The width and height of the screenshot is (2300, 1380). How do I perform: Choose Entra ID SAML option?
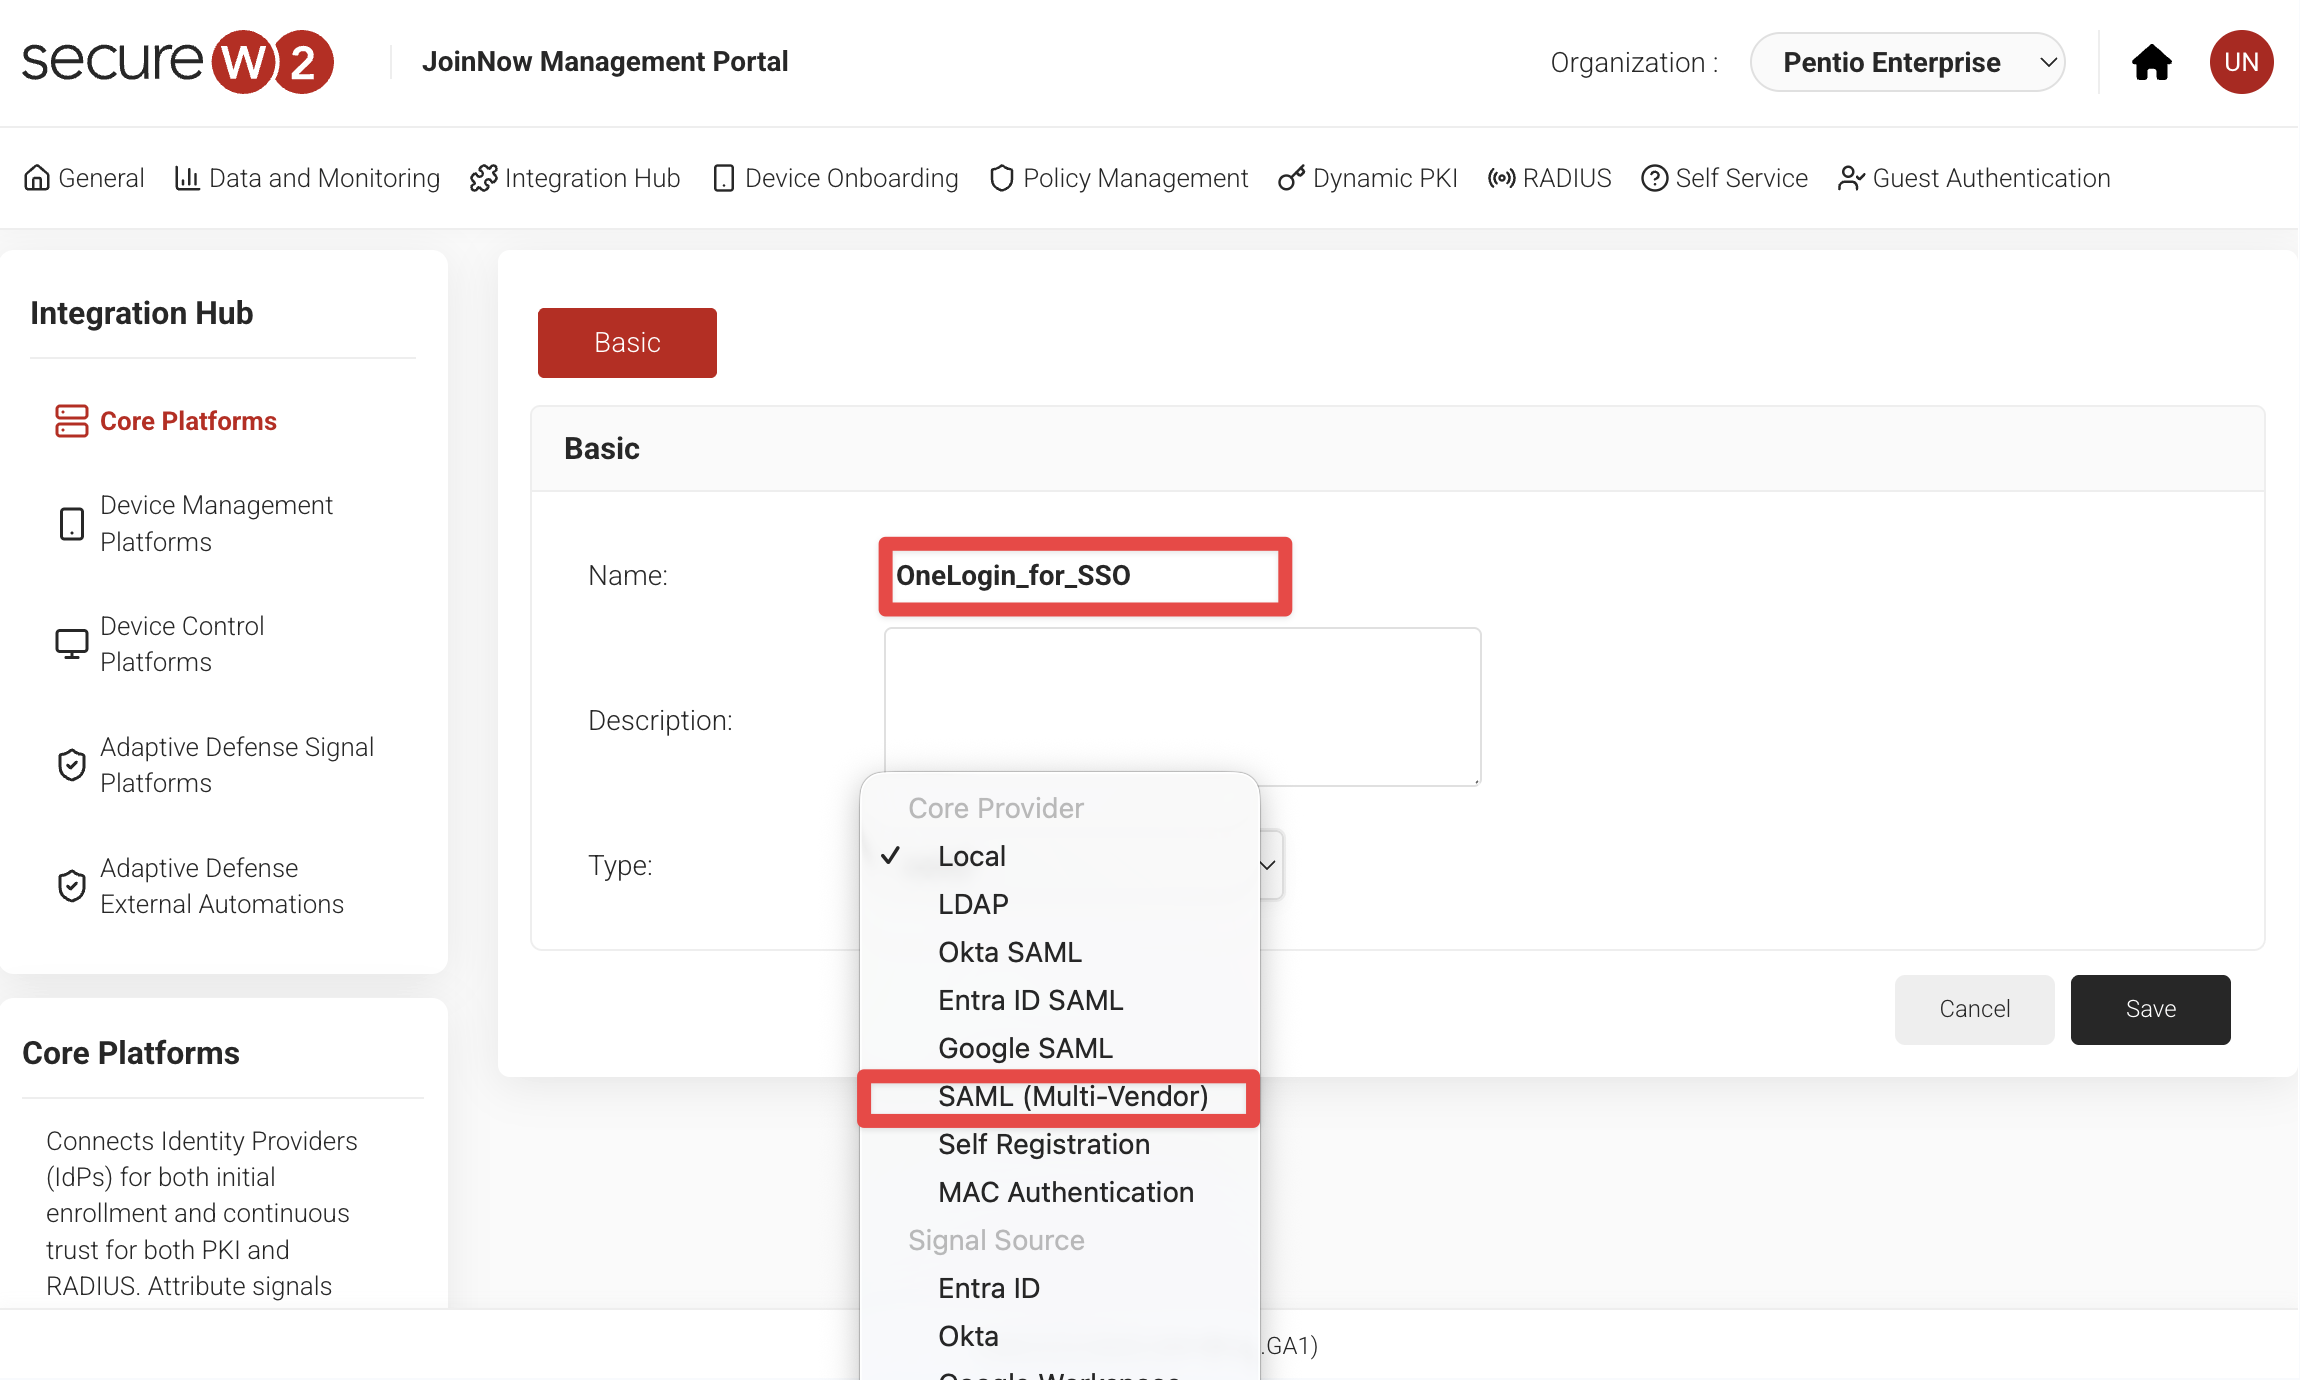[1059, 1000]
